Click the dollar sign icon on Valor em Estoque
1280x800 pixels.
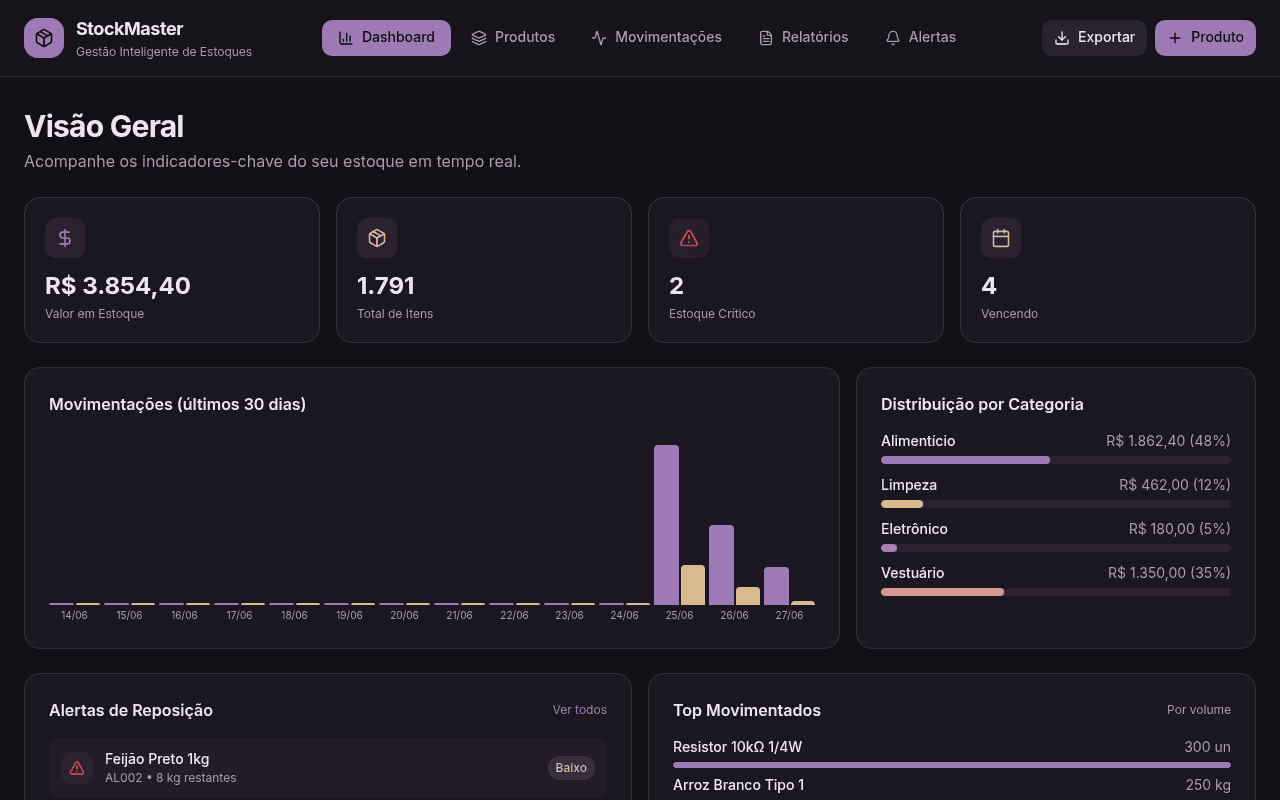65,238
